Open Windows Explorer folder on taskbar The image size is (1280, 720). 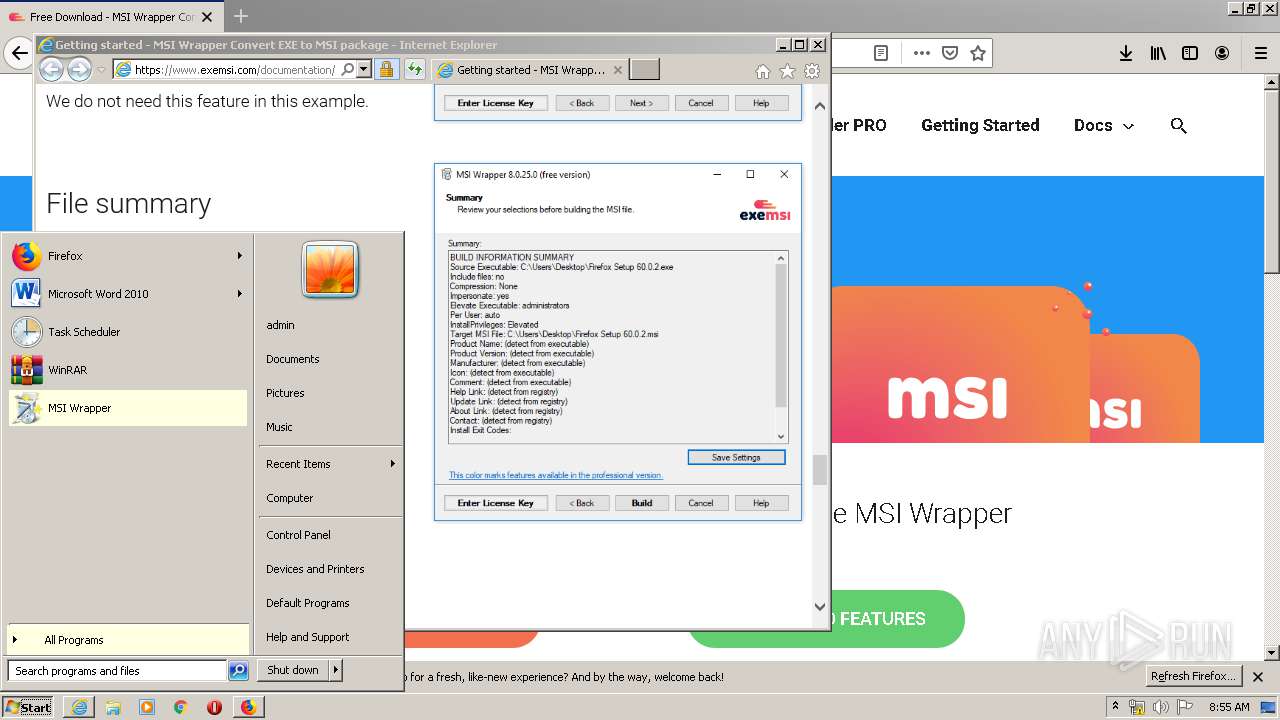[113, 707]
